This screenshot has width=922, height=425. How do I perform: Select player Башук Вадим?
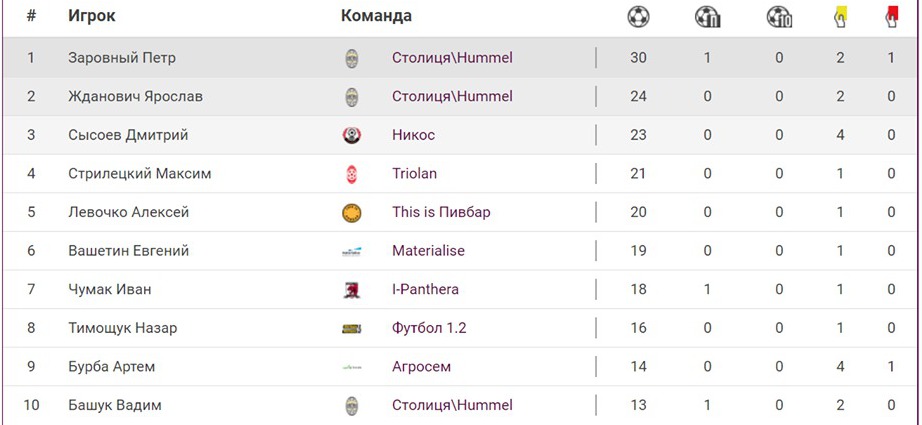(115, 405)
